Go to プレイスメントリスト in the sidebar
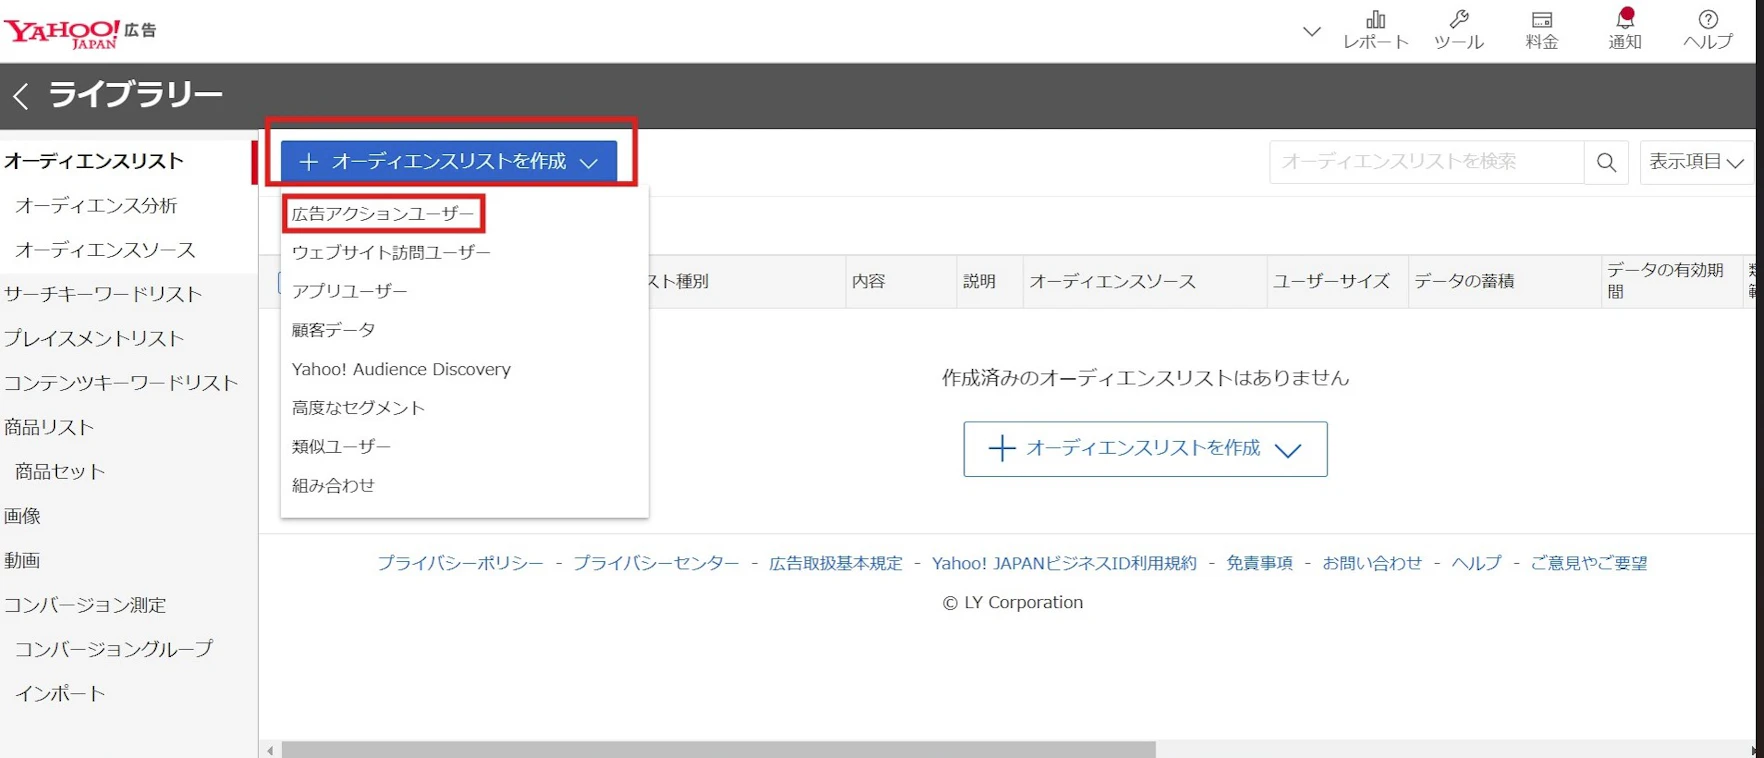 [x=94, y=339]
